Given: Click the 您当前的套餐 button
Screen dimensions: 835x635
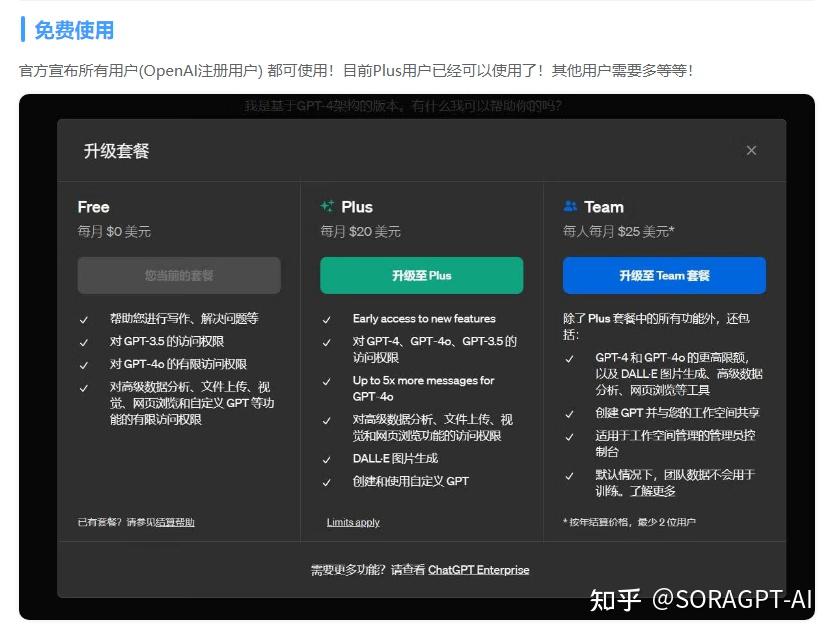Looking at the screenshot, I should click(x=179, y=275).
